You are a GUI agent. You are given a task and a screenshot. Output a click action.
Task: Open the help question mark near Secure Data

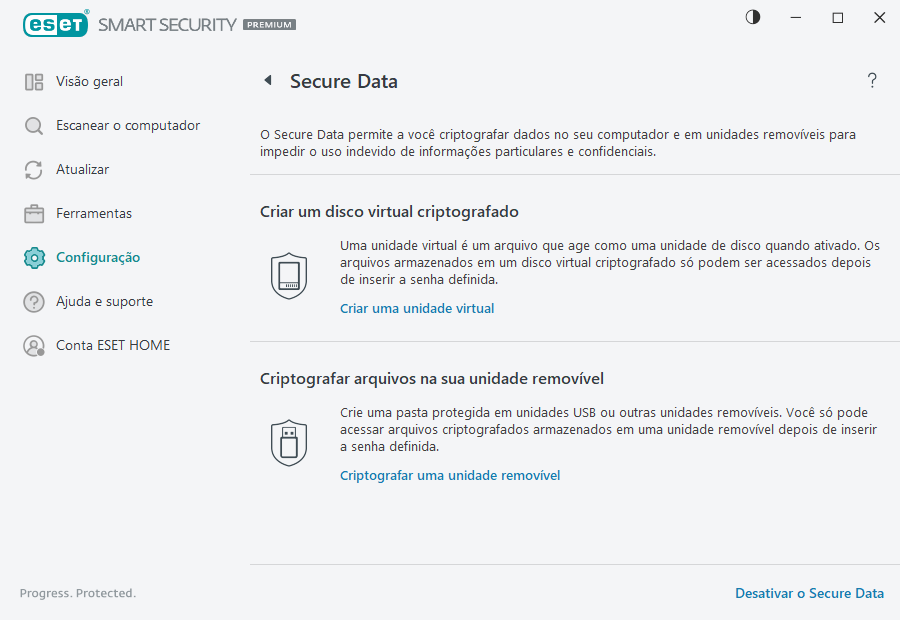point(871,80)
